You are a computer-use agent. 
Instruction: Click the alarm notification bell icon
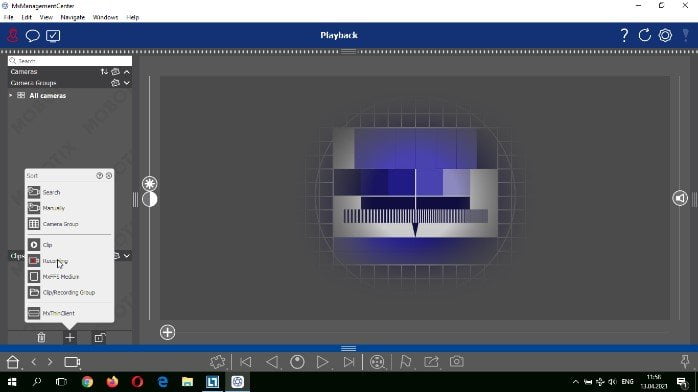coord(686,35)
